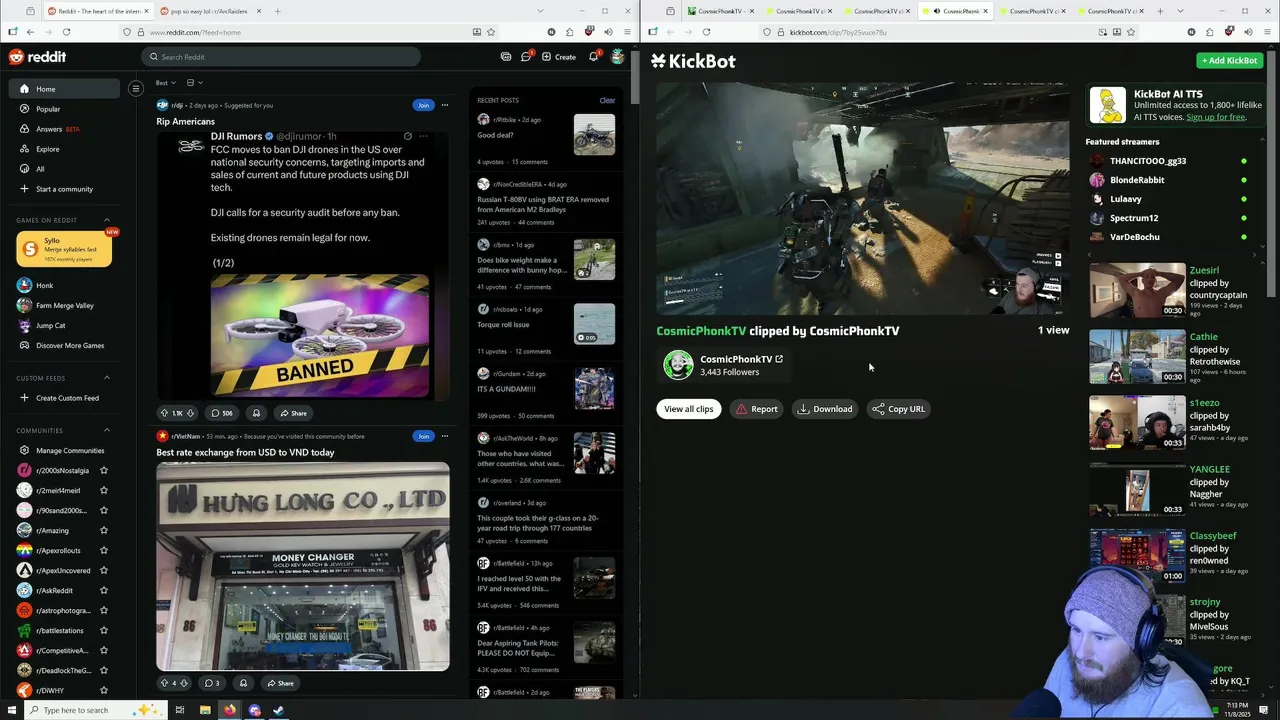Viewport: 1280px width, 720px height.
Task: Favorite r/AskReddit with star
Action: point(104,590)
